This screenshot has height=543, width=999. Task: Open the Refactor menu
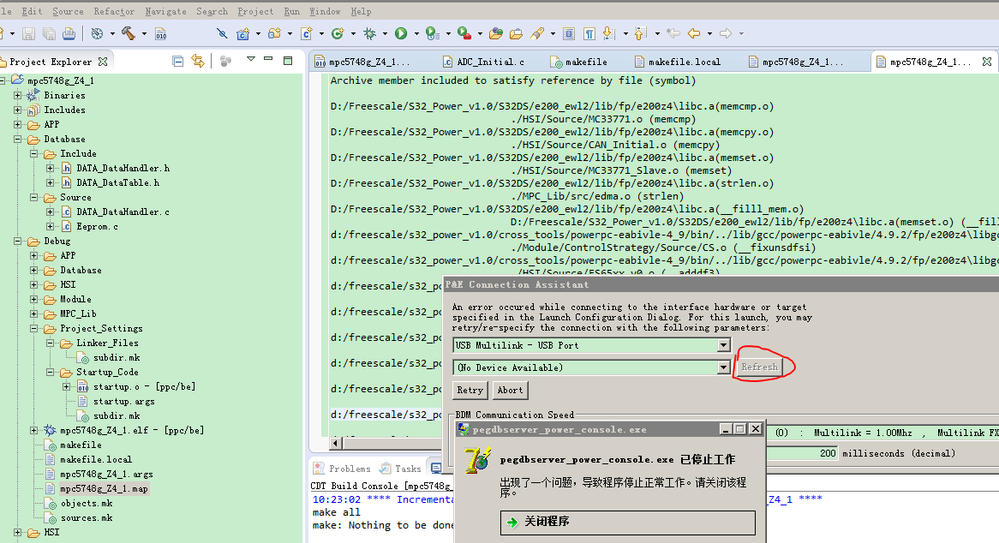click(x=114, y=11)
